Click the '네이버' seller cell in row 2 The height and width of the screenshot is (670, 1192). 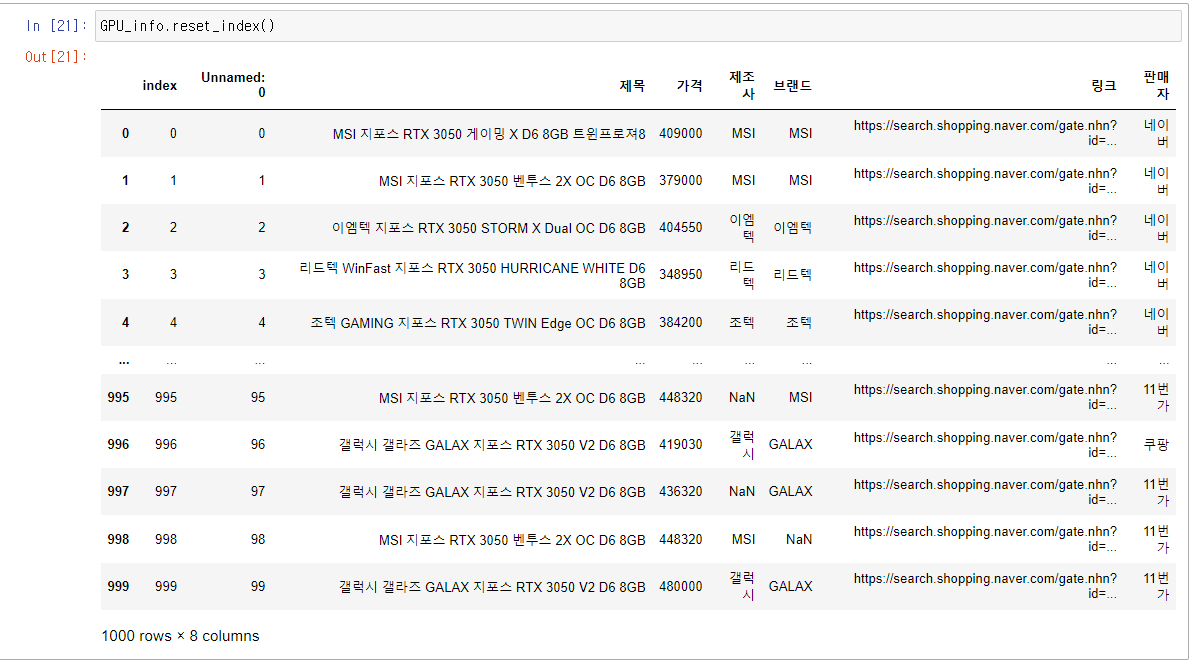point(1156,228)
